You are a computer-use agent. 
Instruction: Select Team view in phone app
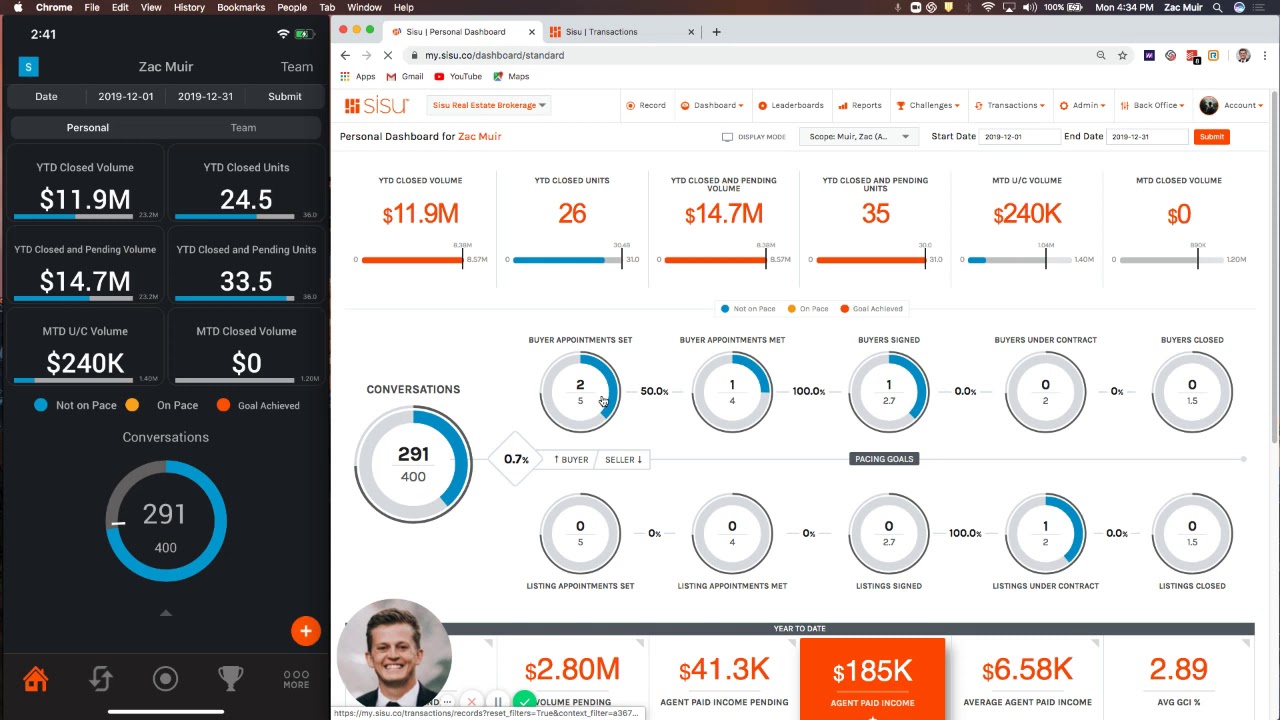click(243, 128)
